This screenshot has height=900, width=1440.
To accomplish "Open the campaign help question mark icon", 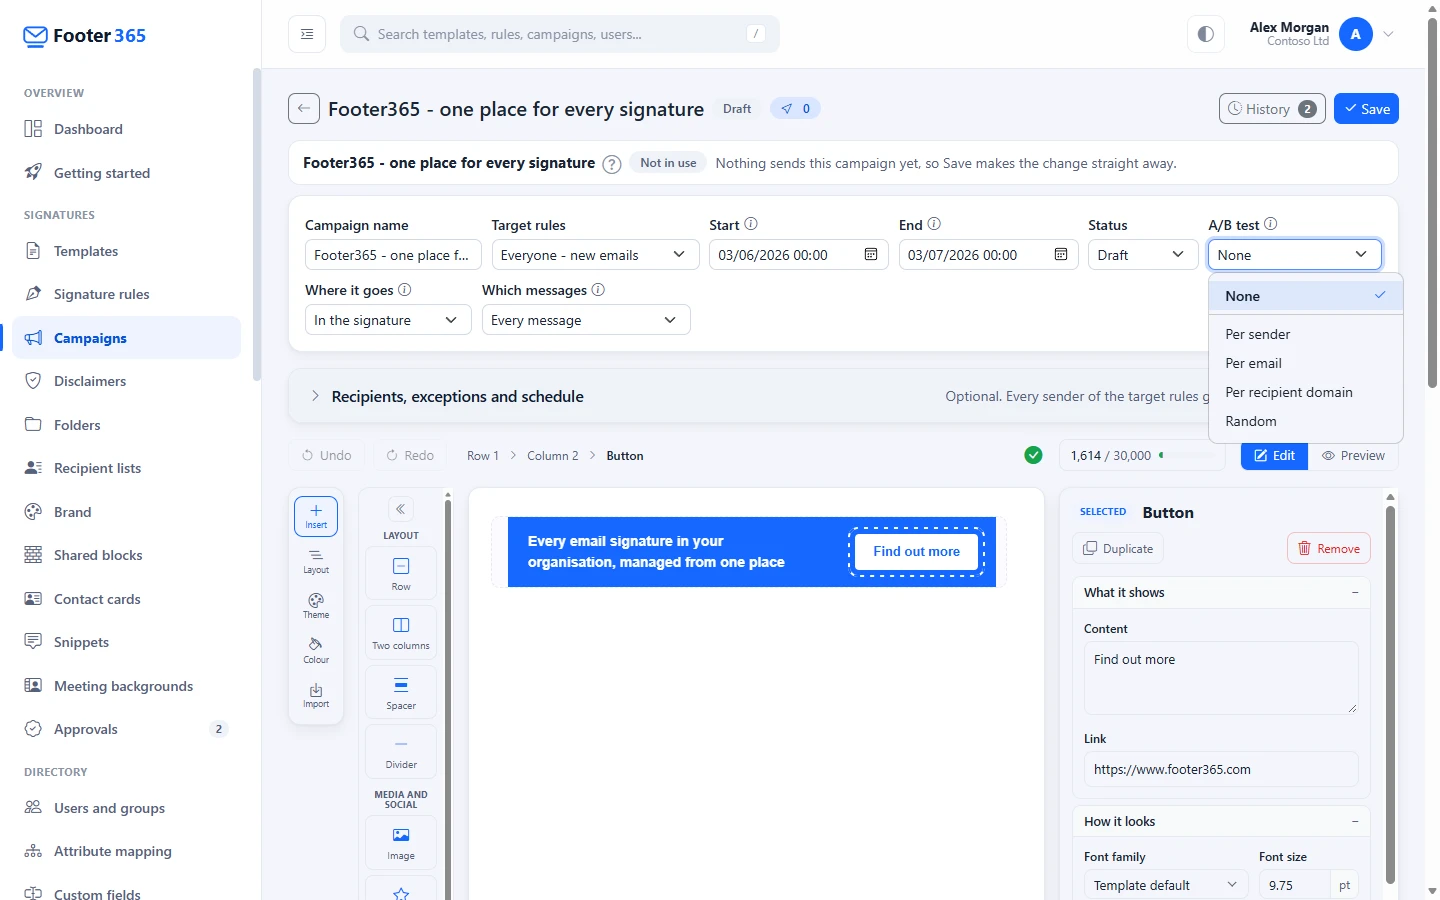I will [612, 164].
